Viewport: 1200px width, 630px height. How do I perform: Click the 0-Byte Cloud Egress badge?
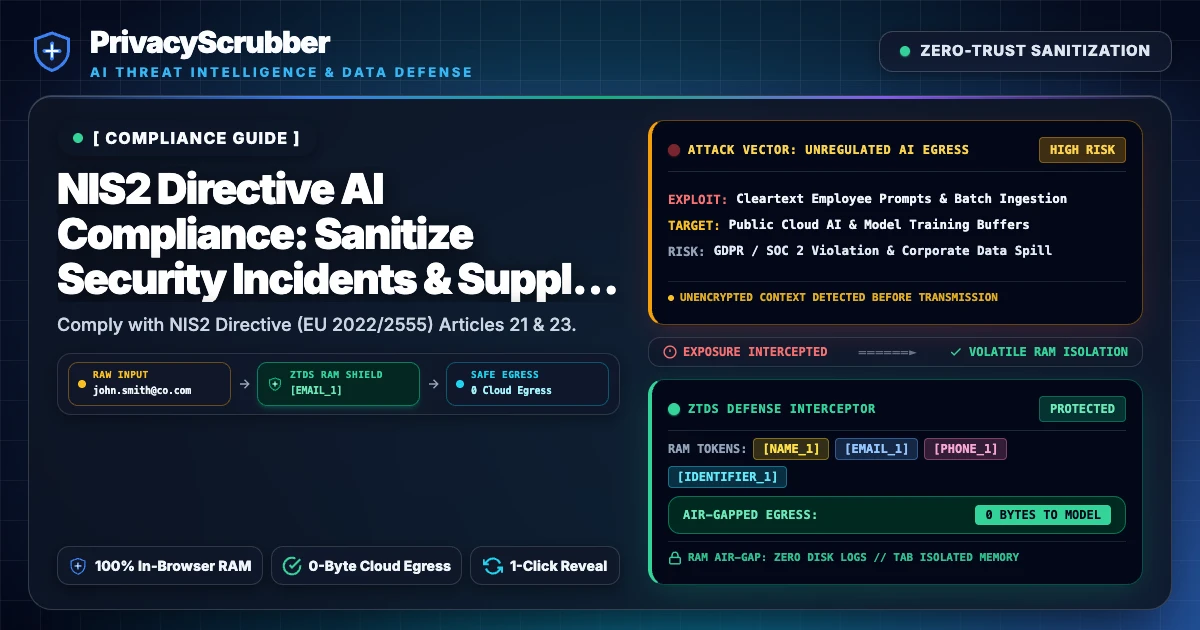pos(366,566)
